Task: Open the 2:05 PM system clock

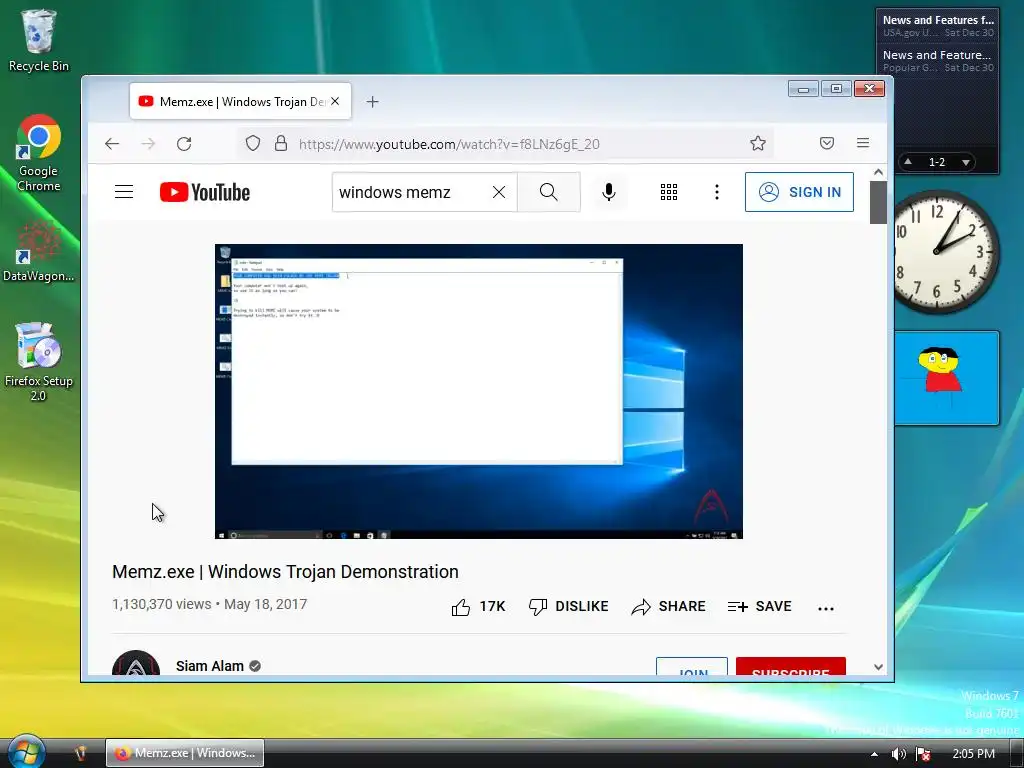Action: (973, 754)
